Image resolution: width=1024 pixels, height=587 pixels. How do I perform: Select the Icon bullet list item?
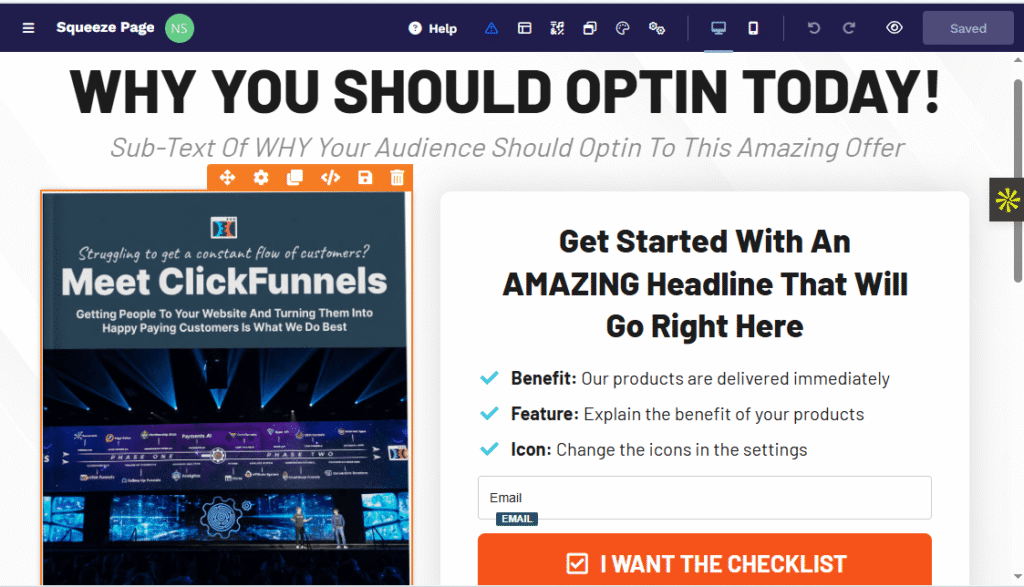pyautogui.click(x=643, y=450)
